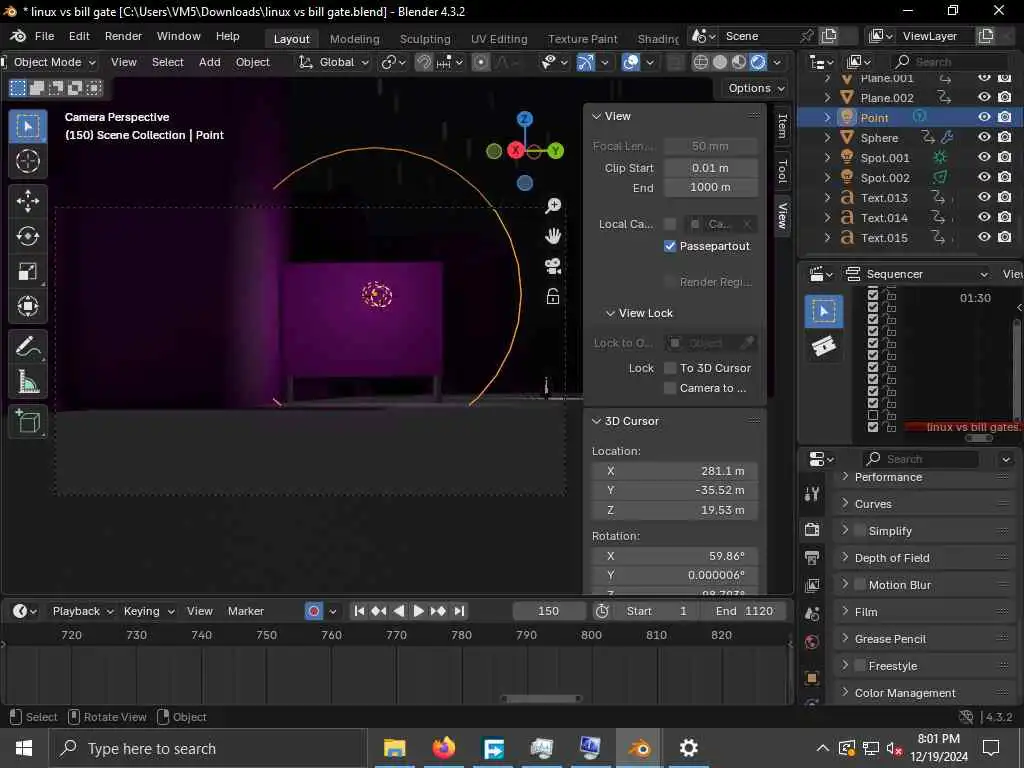Expand the Spot.002 outliner item
Viewport: 1024px width, 768px height.
pyautogui.click(x=827, y=177)
